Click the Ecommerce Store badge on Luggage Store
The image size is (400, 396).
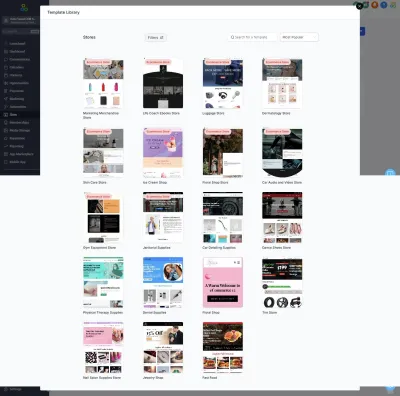tap(217, 62)
